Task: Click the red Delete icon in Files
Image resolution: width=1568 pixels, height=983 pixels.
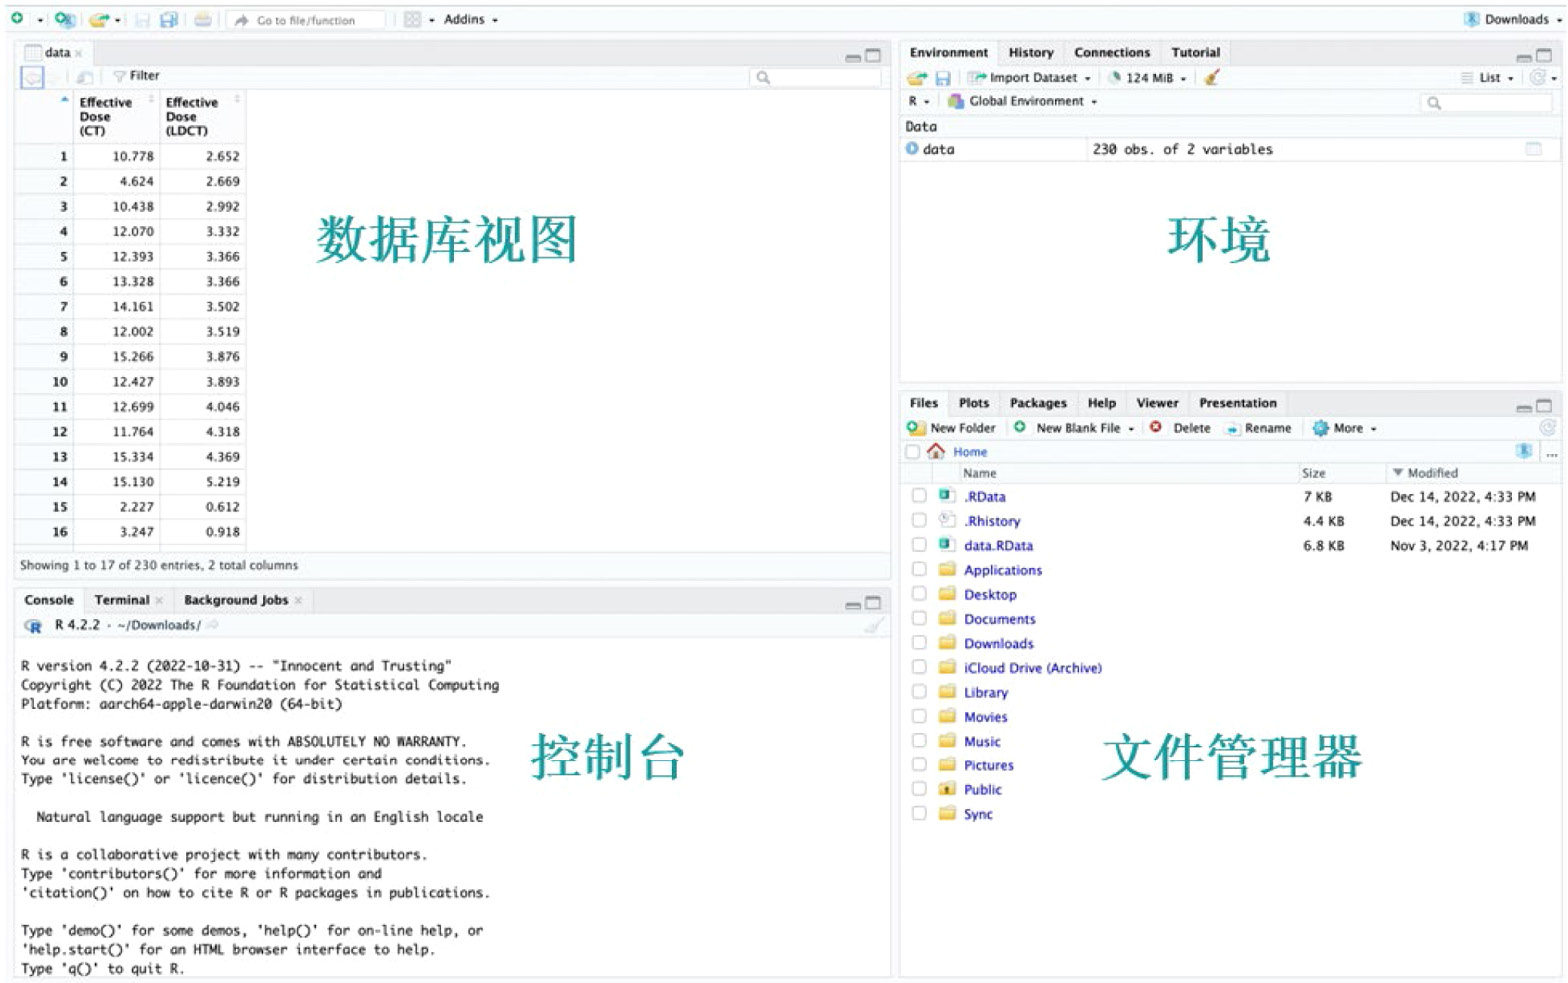Action: 1156,428
